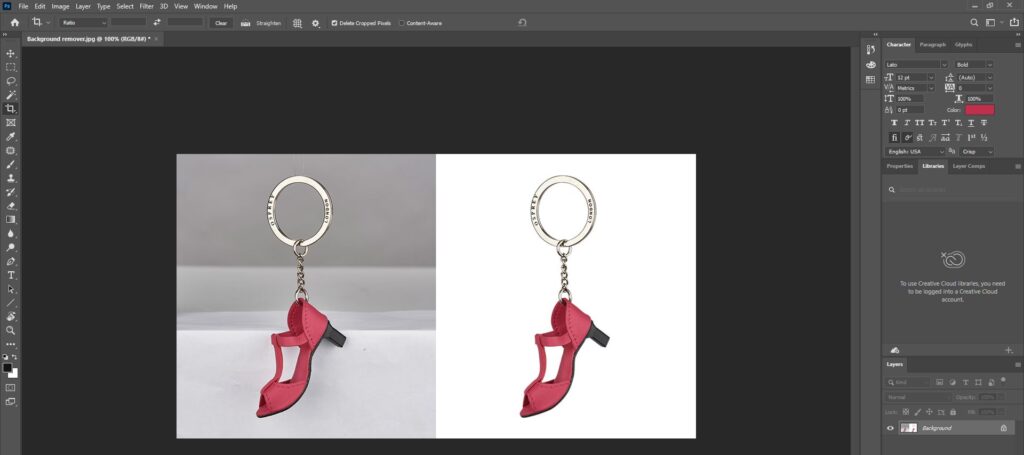
Task: Click the Clear button in options bar
Action: (x=221, y=22)
